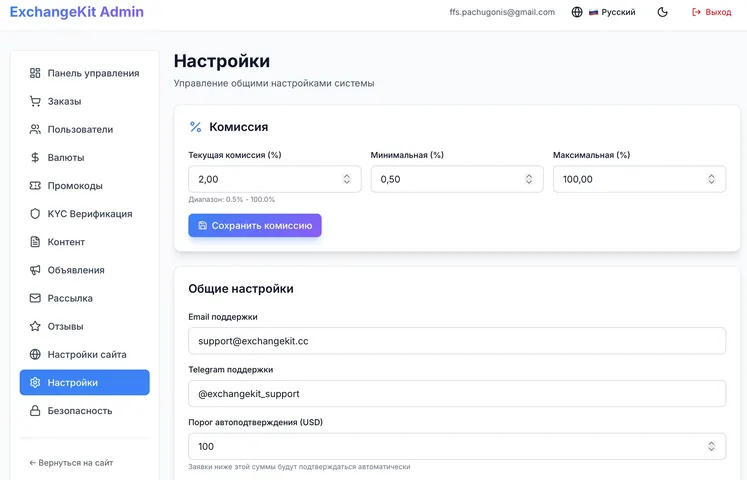Click the dollar sign icon beside Валюты
Viewport: 747px width, 480px height.
pyautogui.click(x=35, y=157)
